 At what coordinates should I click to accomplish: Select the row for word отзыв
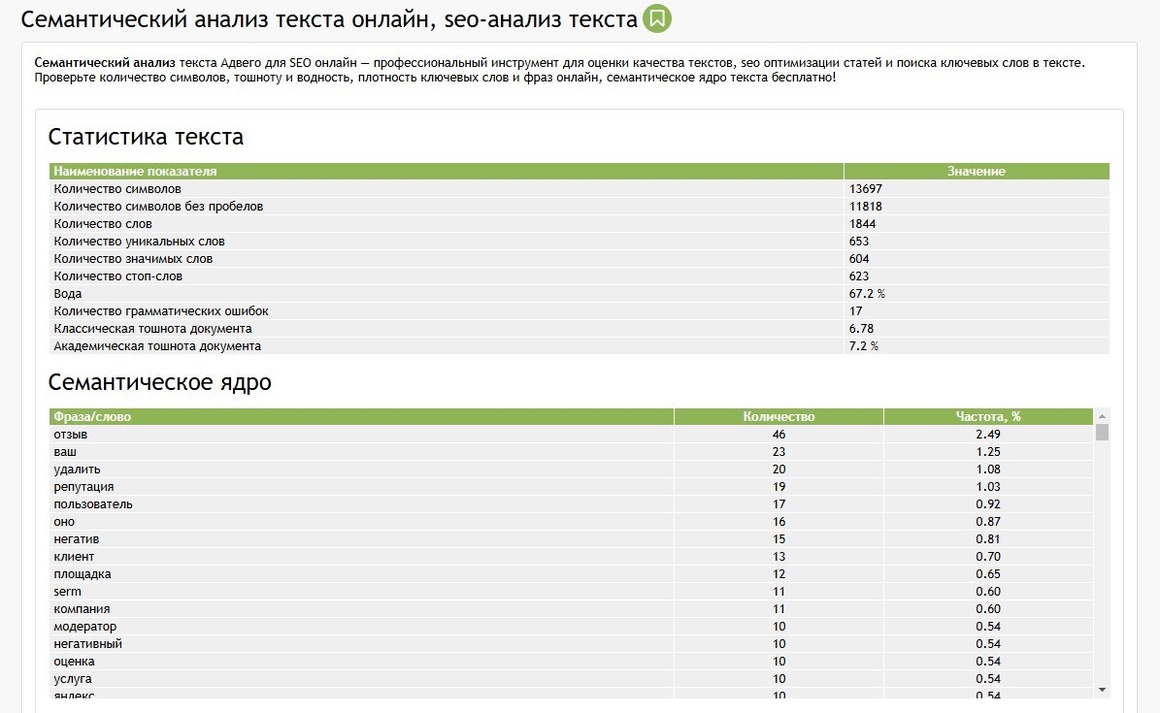(571, 434)
